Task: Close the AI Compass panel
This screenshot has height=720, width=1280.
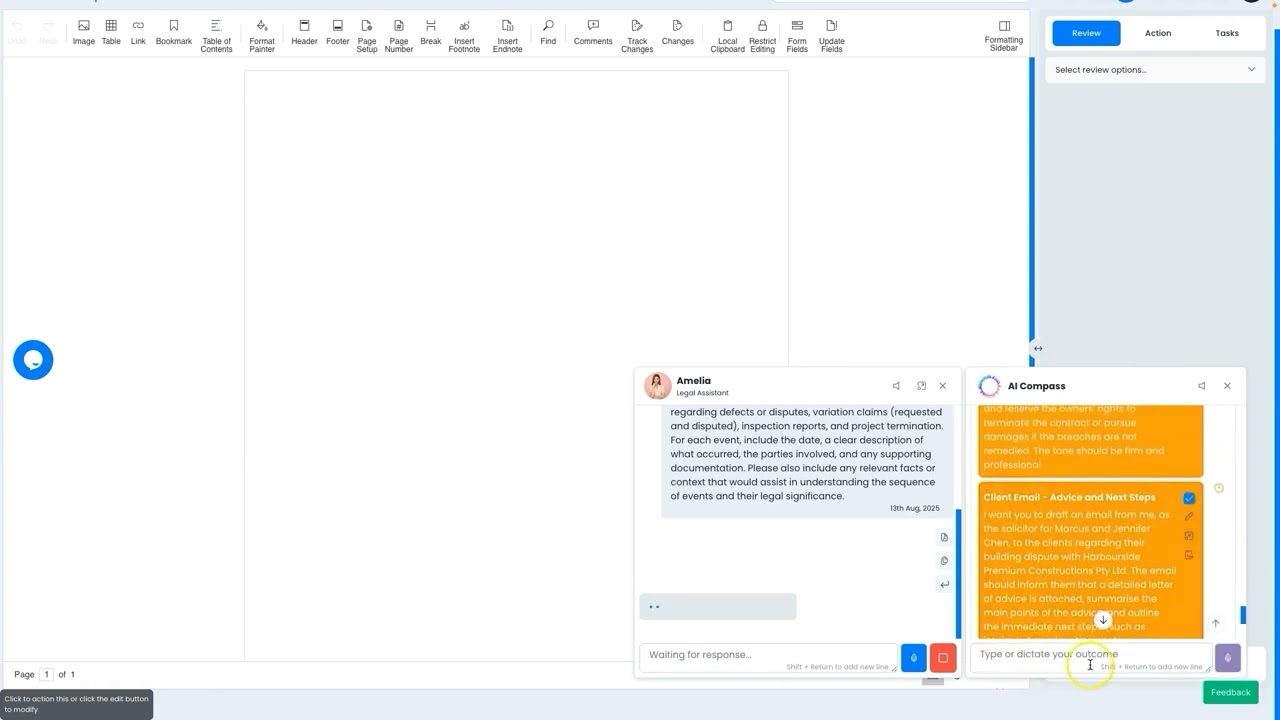Action: pyautogui.click(x=1227, y=386)
